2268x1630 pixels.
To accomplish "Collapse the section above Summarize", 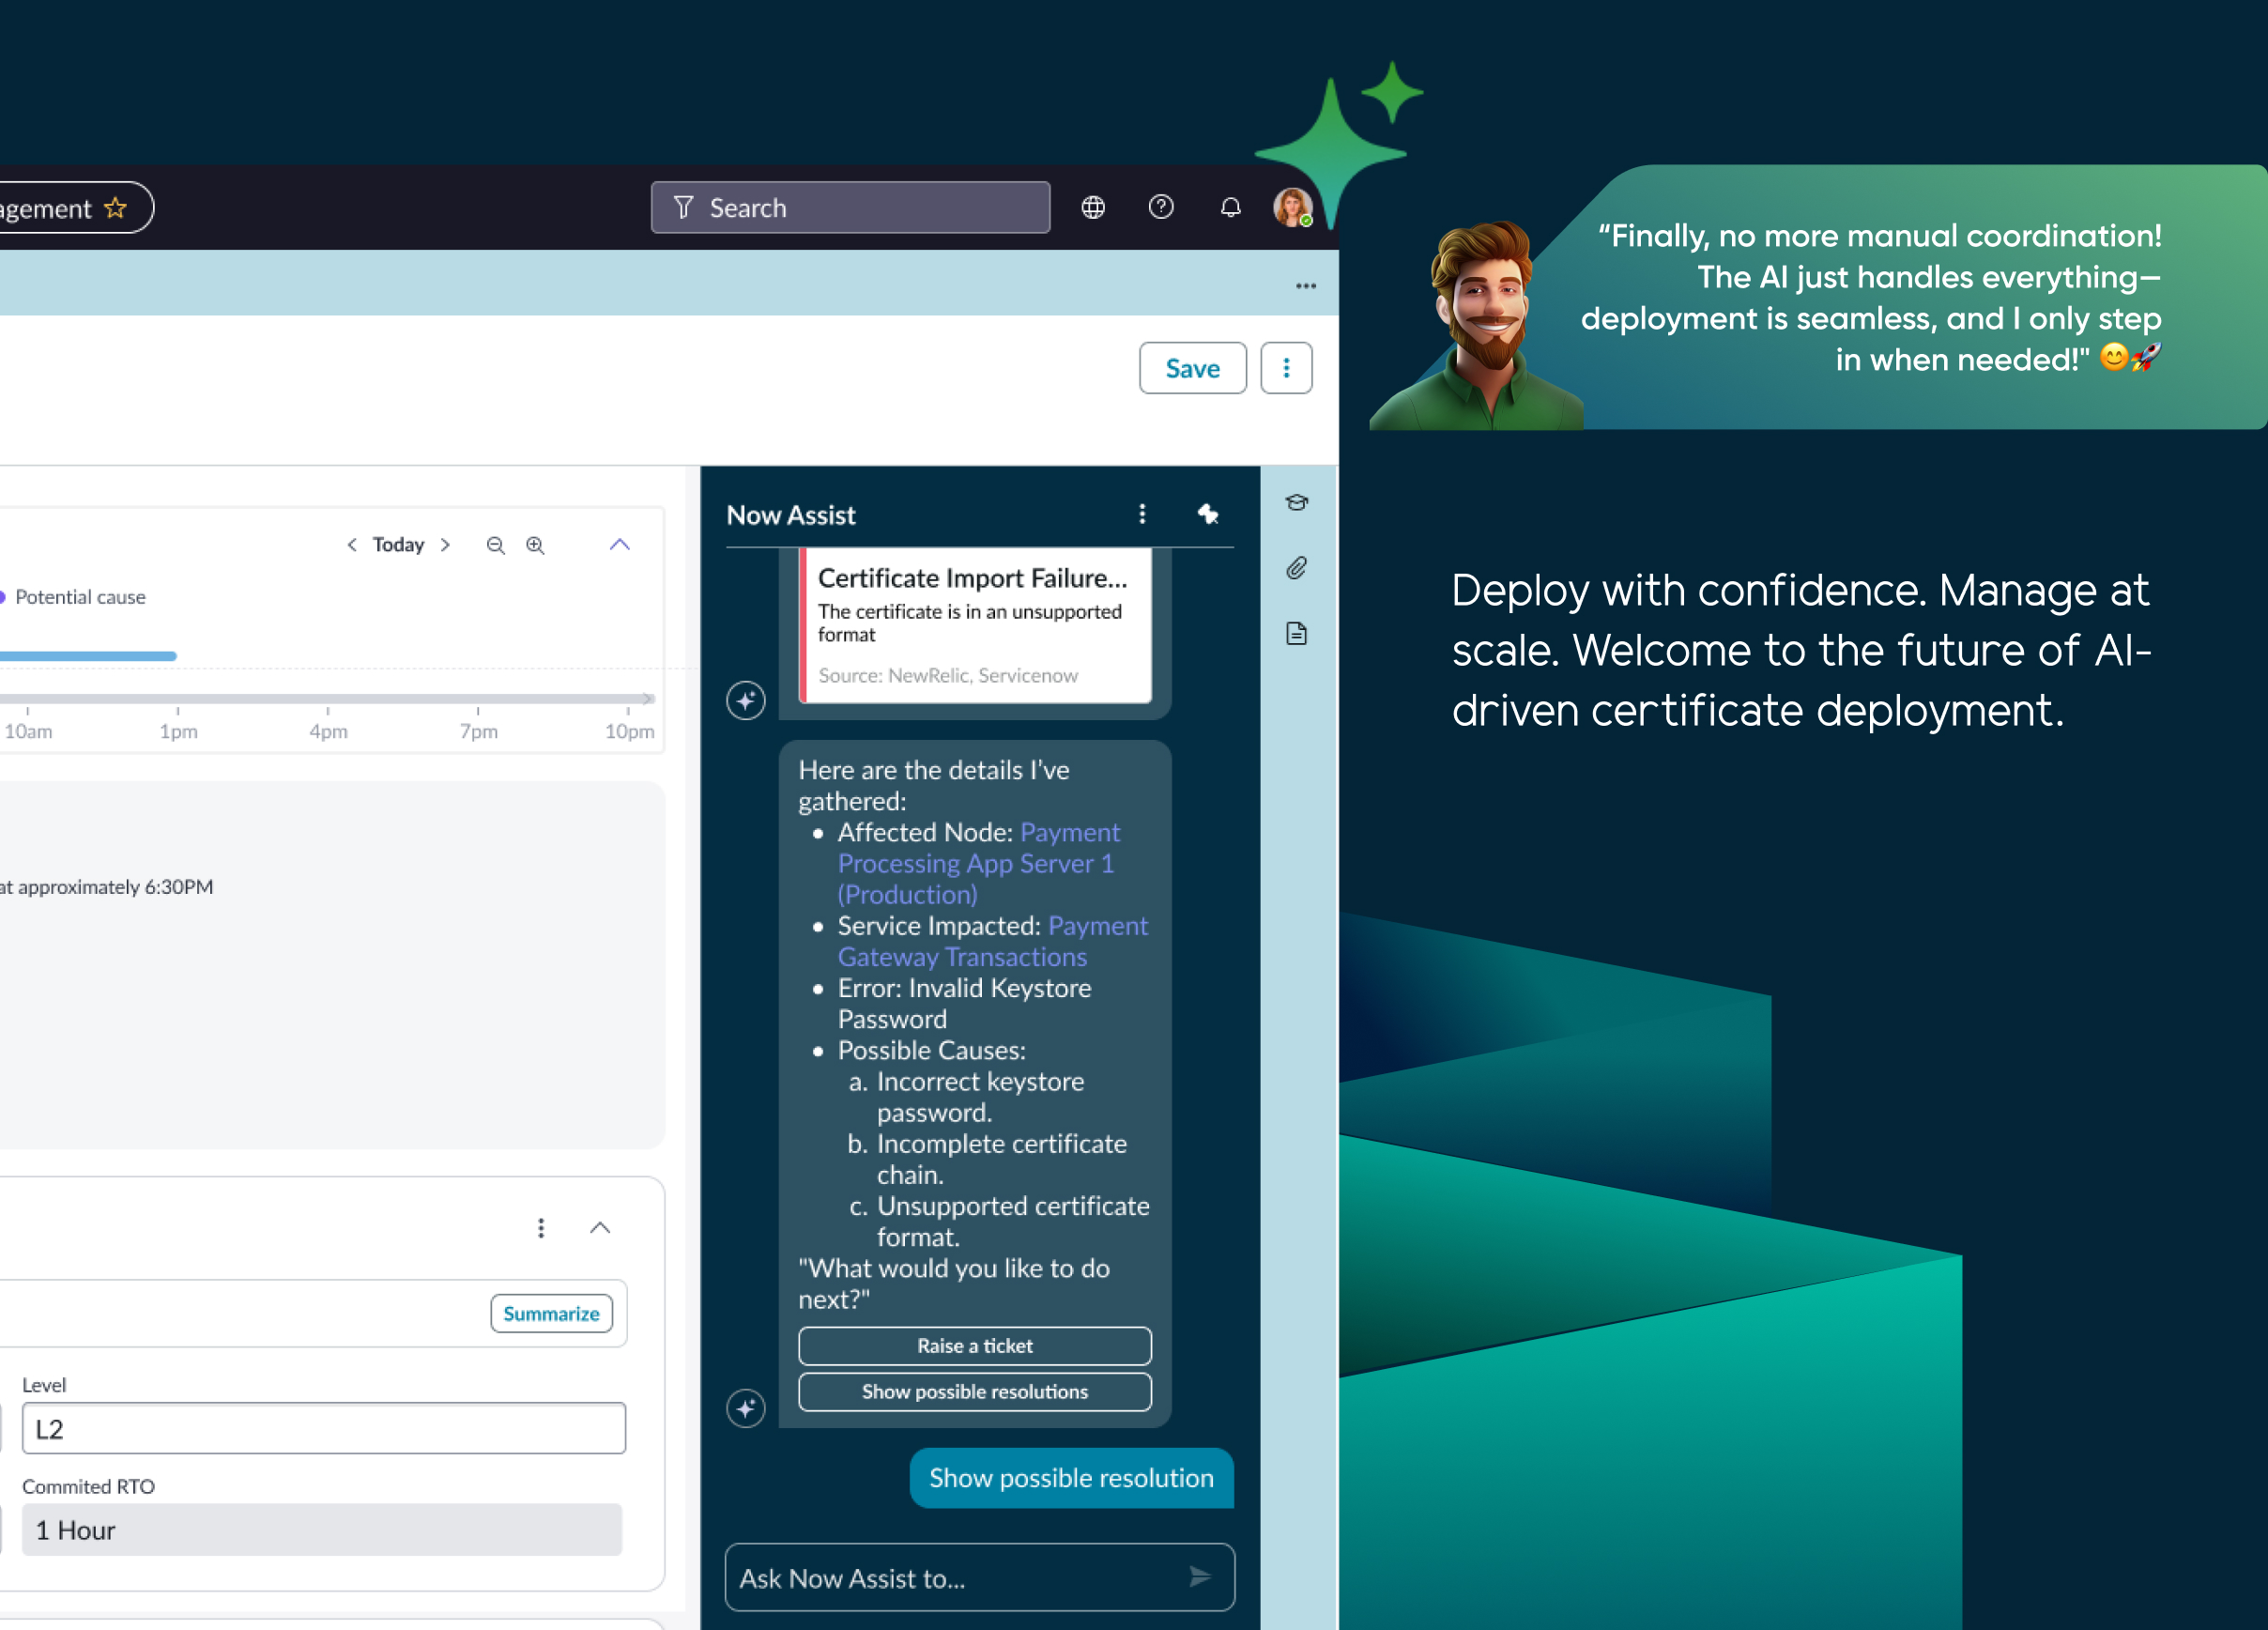I will click(x=600, y=1228).
